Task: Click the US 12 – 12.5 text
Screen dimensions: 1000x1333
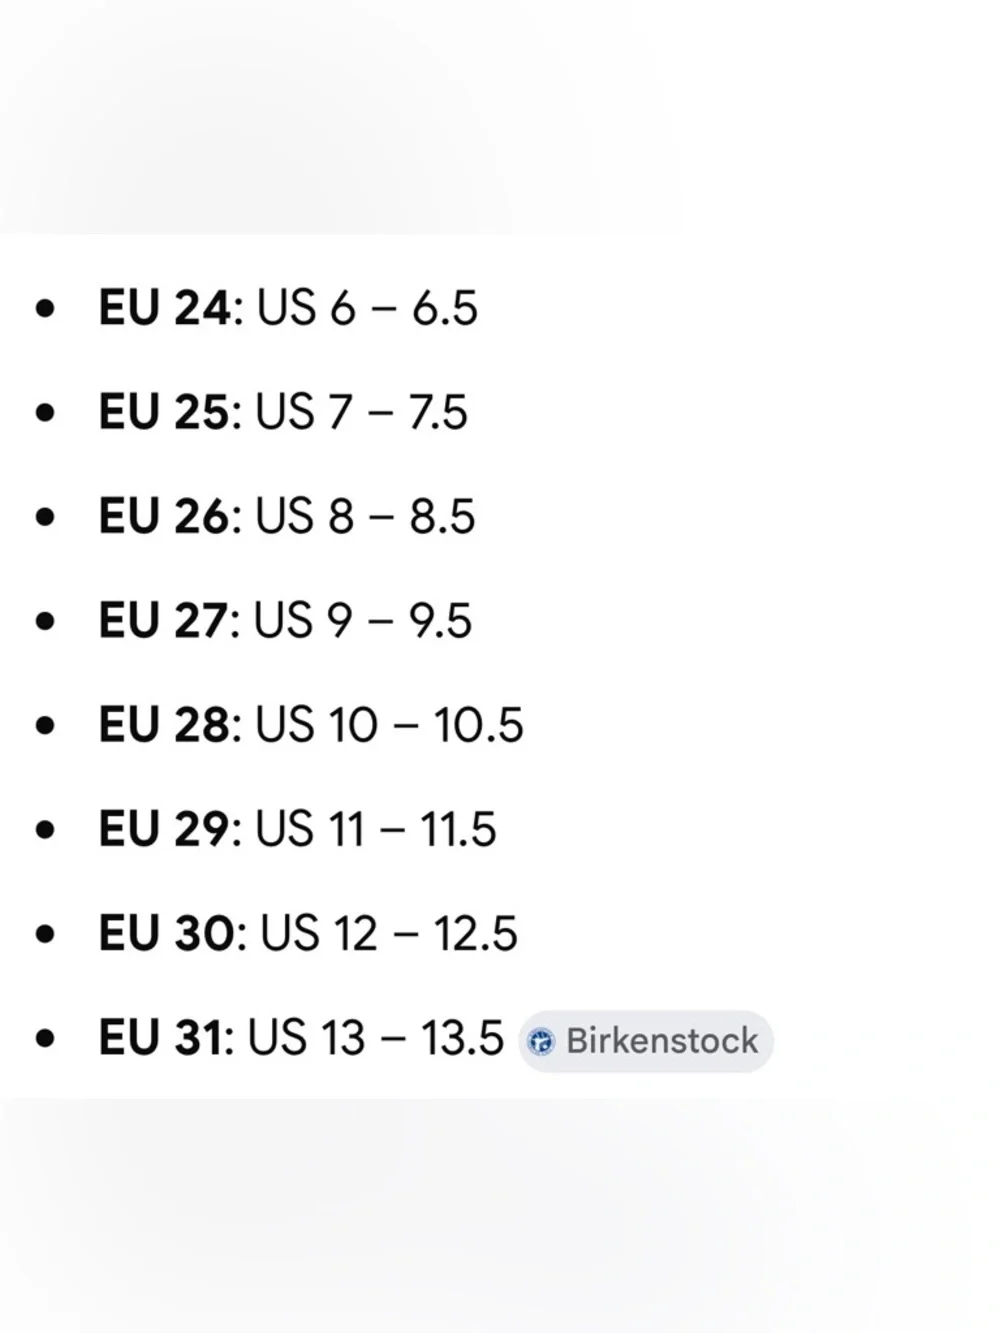Action: (x=389, y=934)
